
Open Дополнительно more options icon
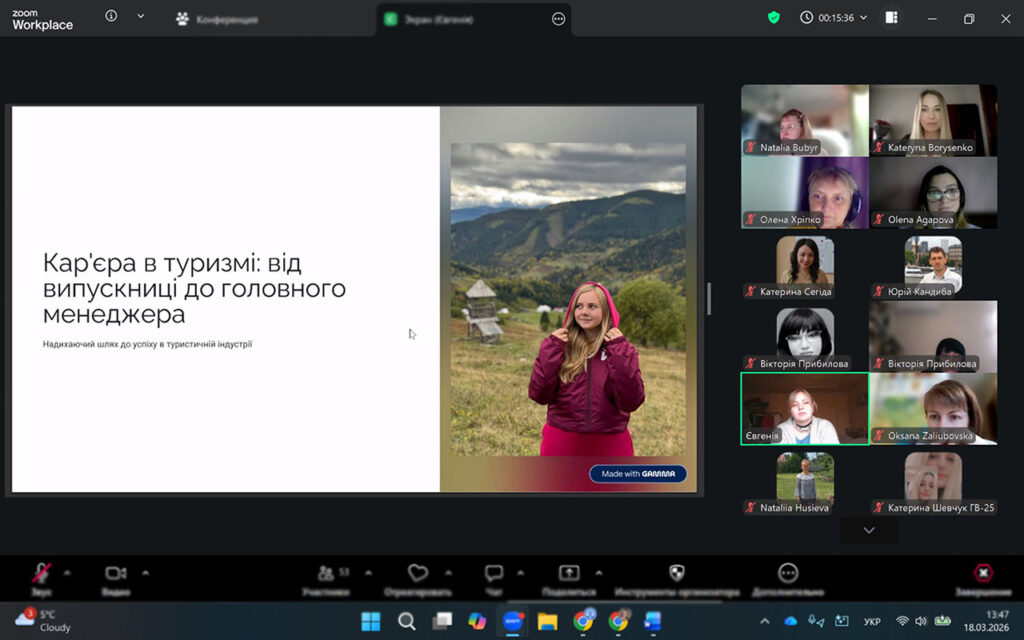788,573
